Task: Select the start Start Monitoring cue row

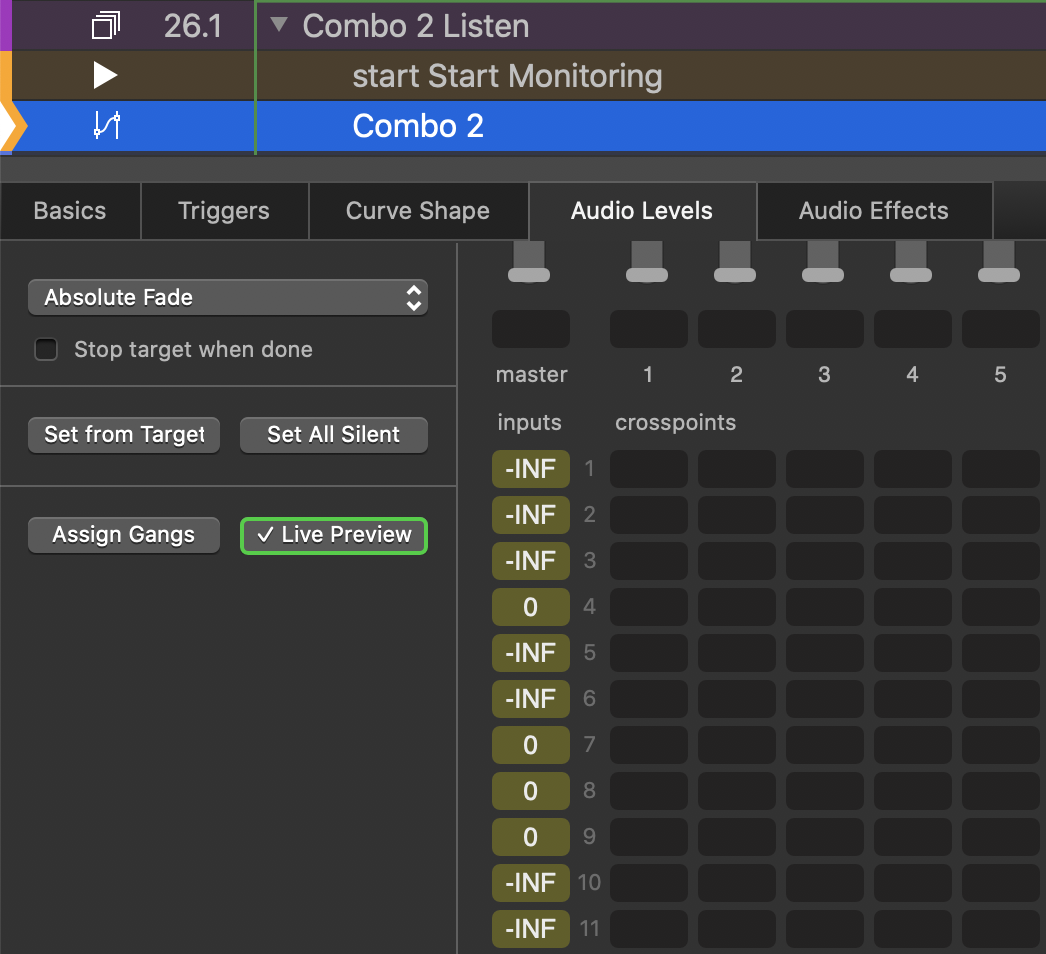Action: 507,76
